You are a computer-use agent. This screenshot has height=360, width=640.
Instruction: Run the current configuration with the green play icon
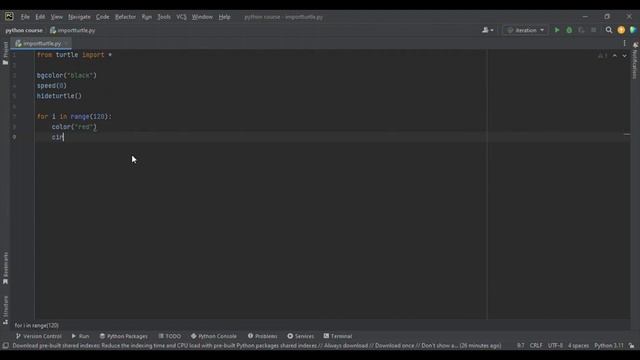point(557,30)
